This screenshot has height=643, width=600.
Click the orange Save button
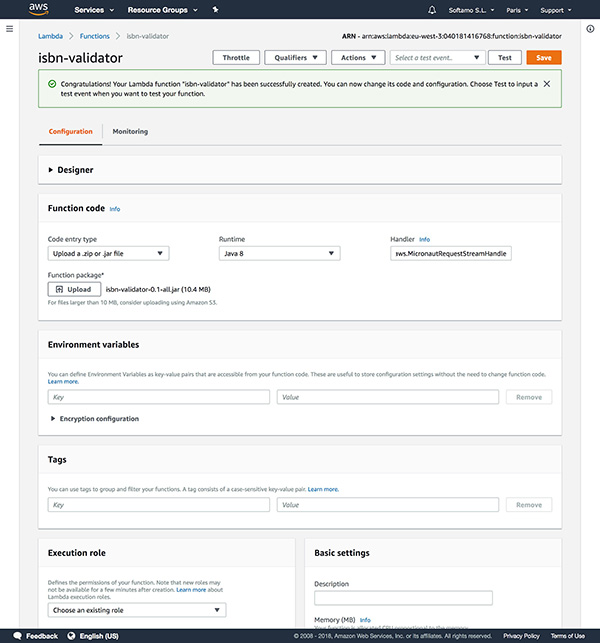(543, 58)
